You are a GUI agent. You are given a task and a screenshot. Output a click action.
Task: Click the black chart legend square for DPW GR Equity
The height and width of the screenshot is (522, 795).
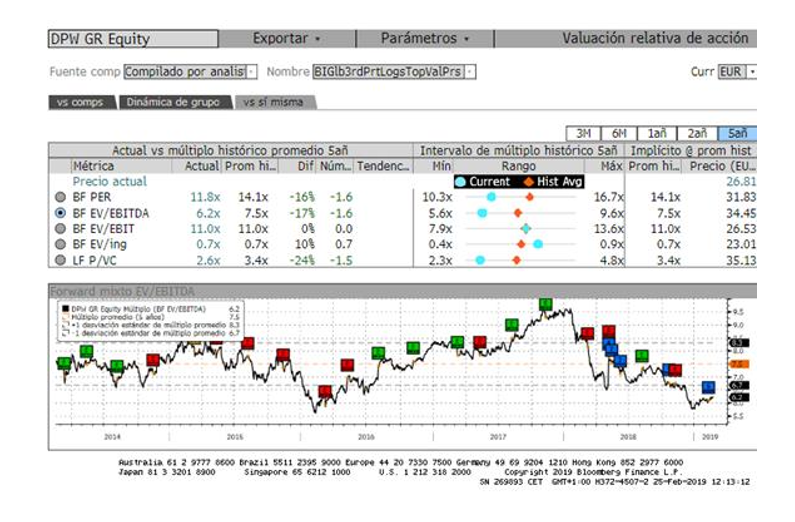pos(65,309)
